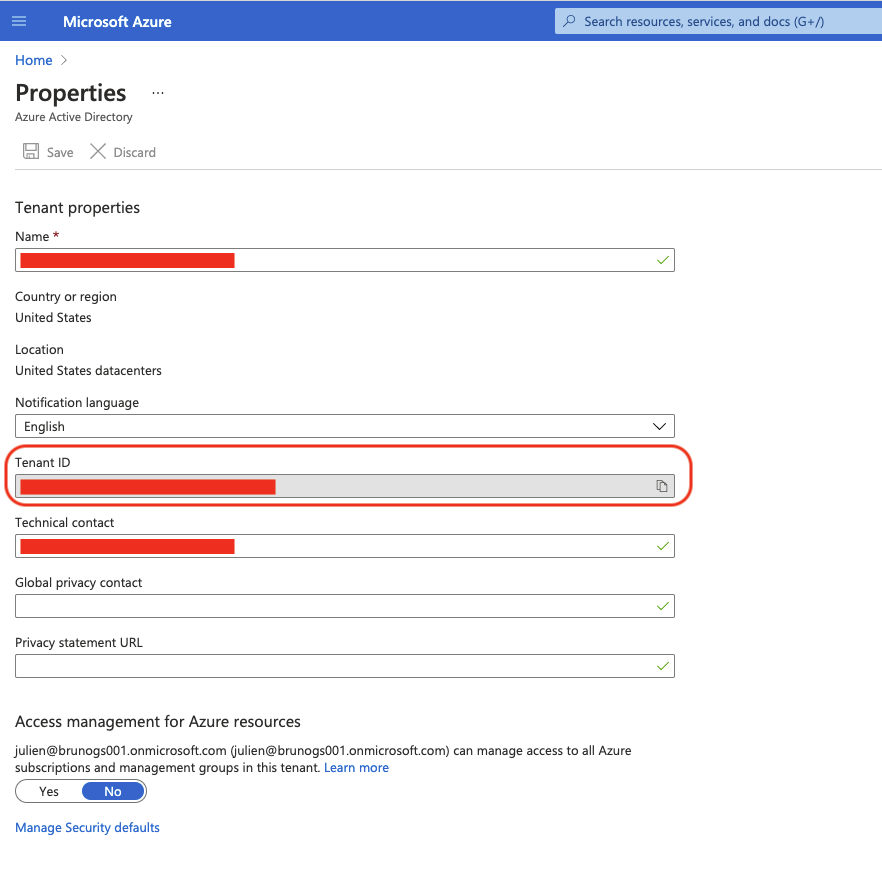Click the 'United States' country value

click(53, 318)
